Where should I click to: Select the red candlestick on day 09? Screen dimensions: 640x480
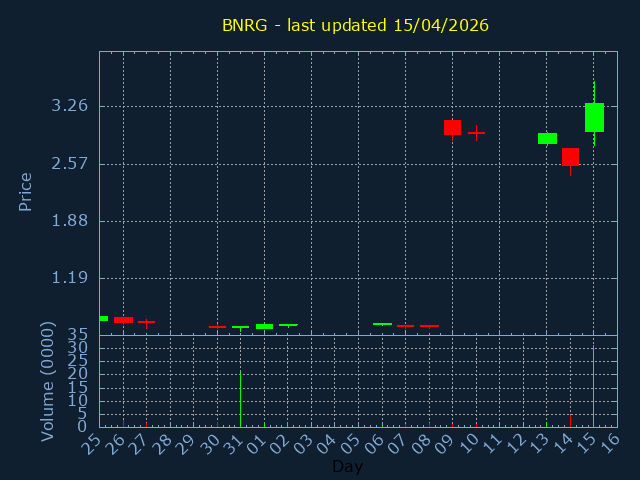452,127
